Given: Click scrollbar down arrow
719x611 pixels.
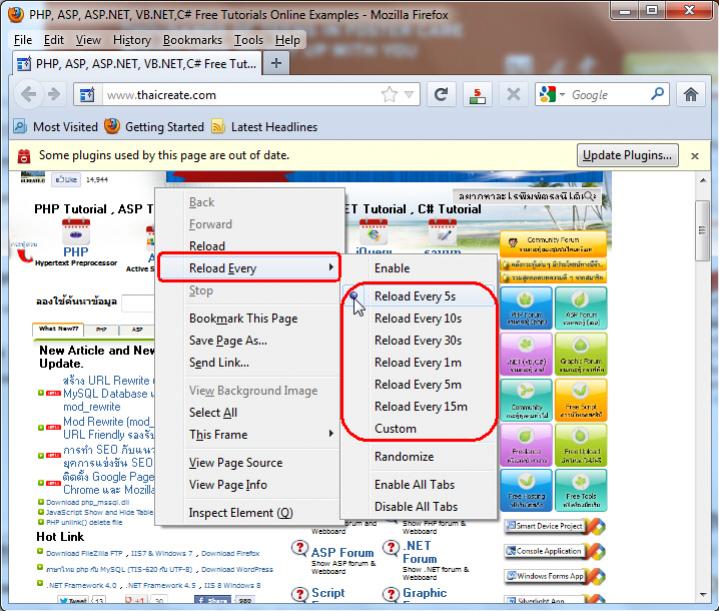Looking at the screenshot, I should coord(703,595).
